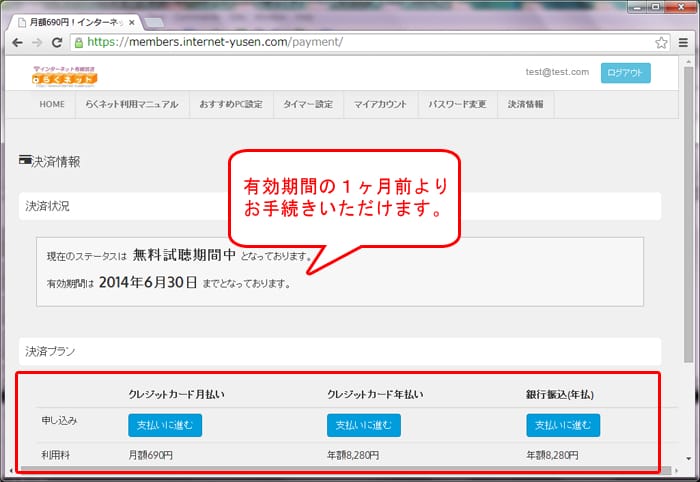Close the 月額690円 browser tab
This screenshot has height=482, width=700.
[130, 21]
